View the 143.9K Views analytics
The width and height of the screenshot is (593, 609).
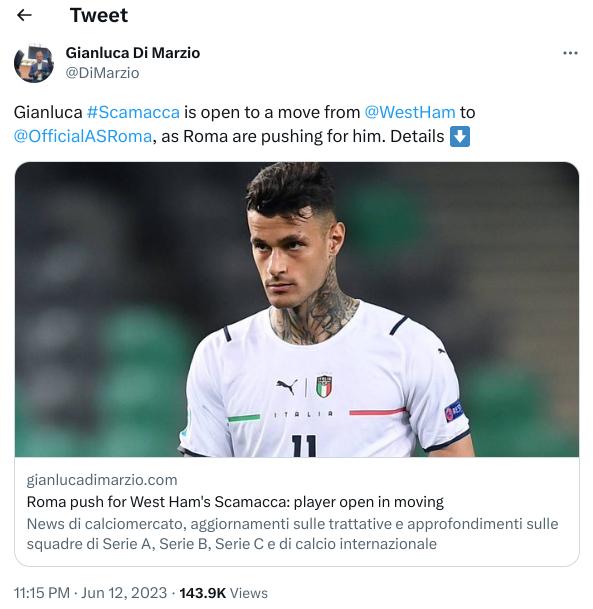[224, 593]
